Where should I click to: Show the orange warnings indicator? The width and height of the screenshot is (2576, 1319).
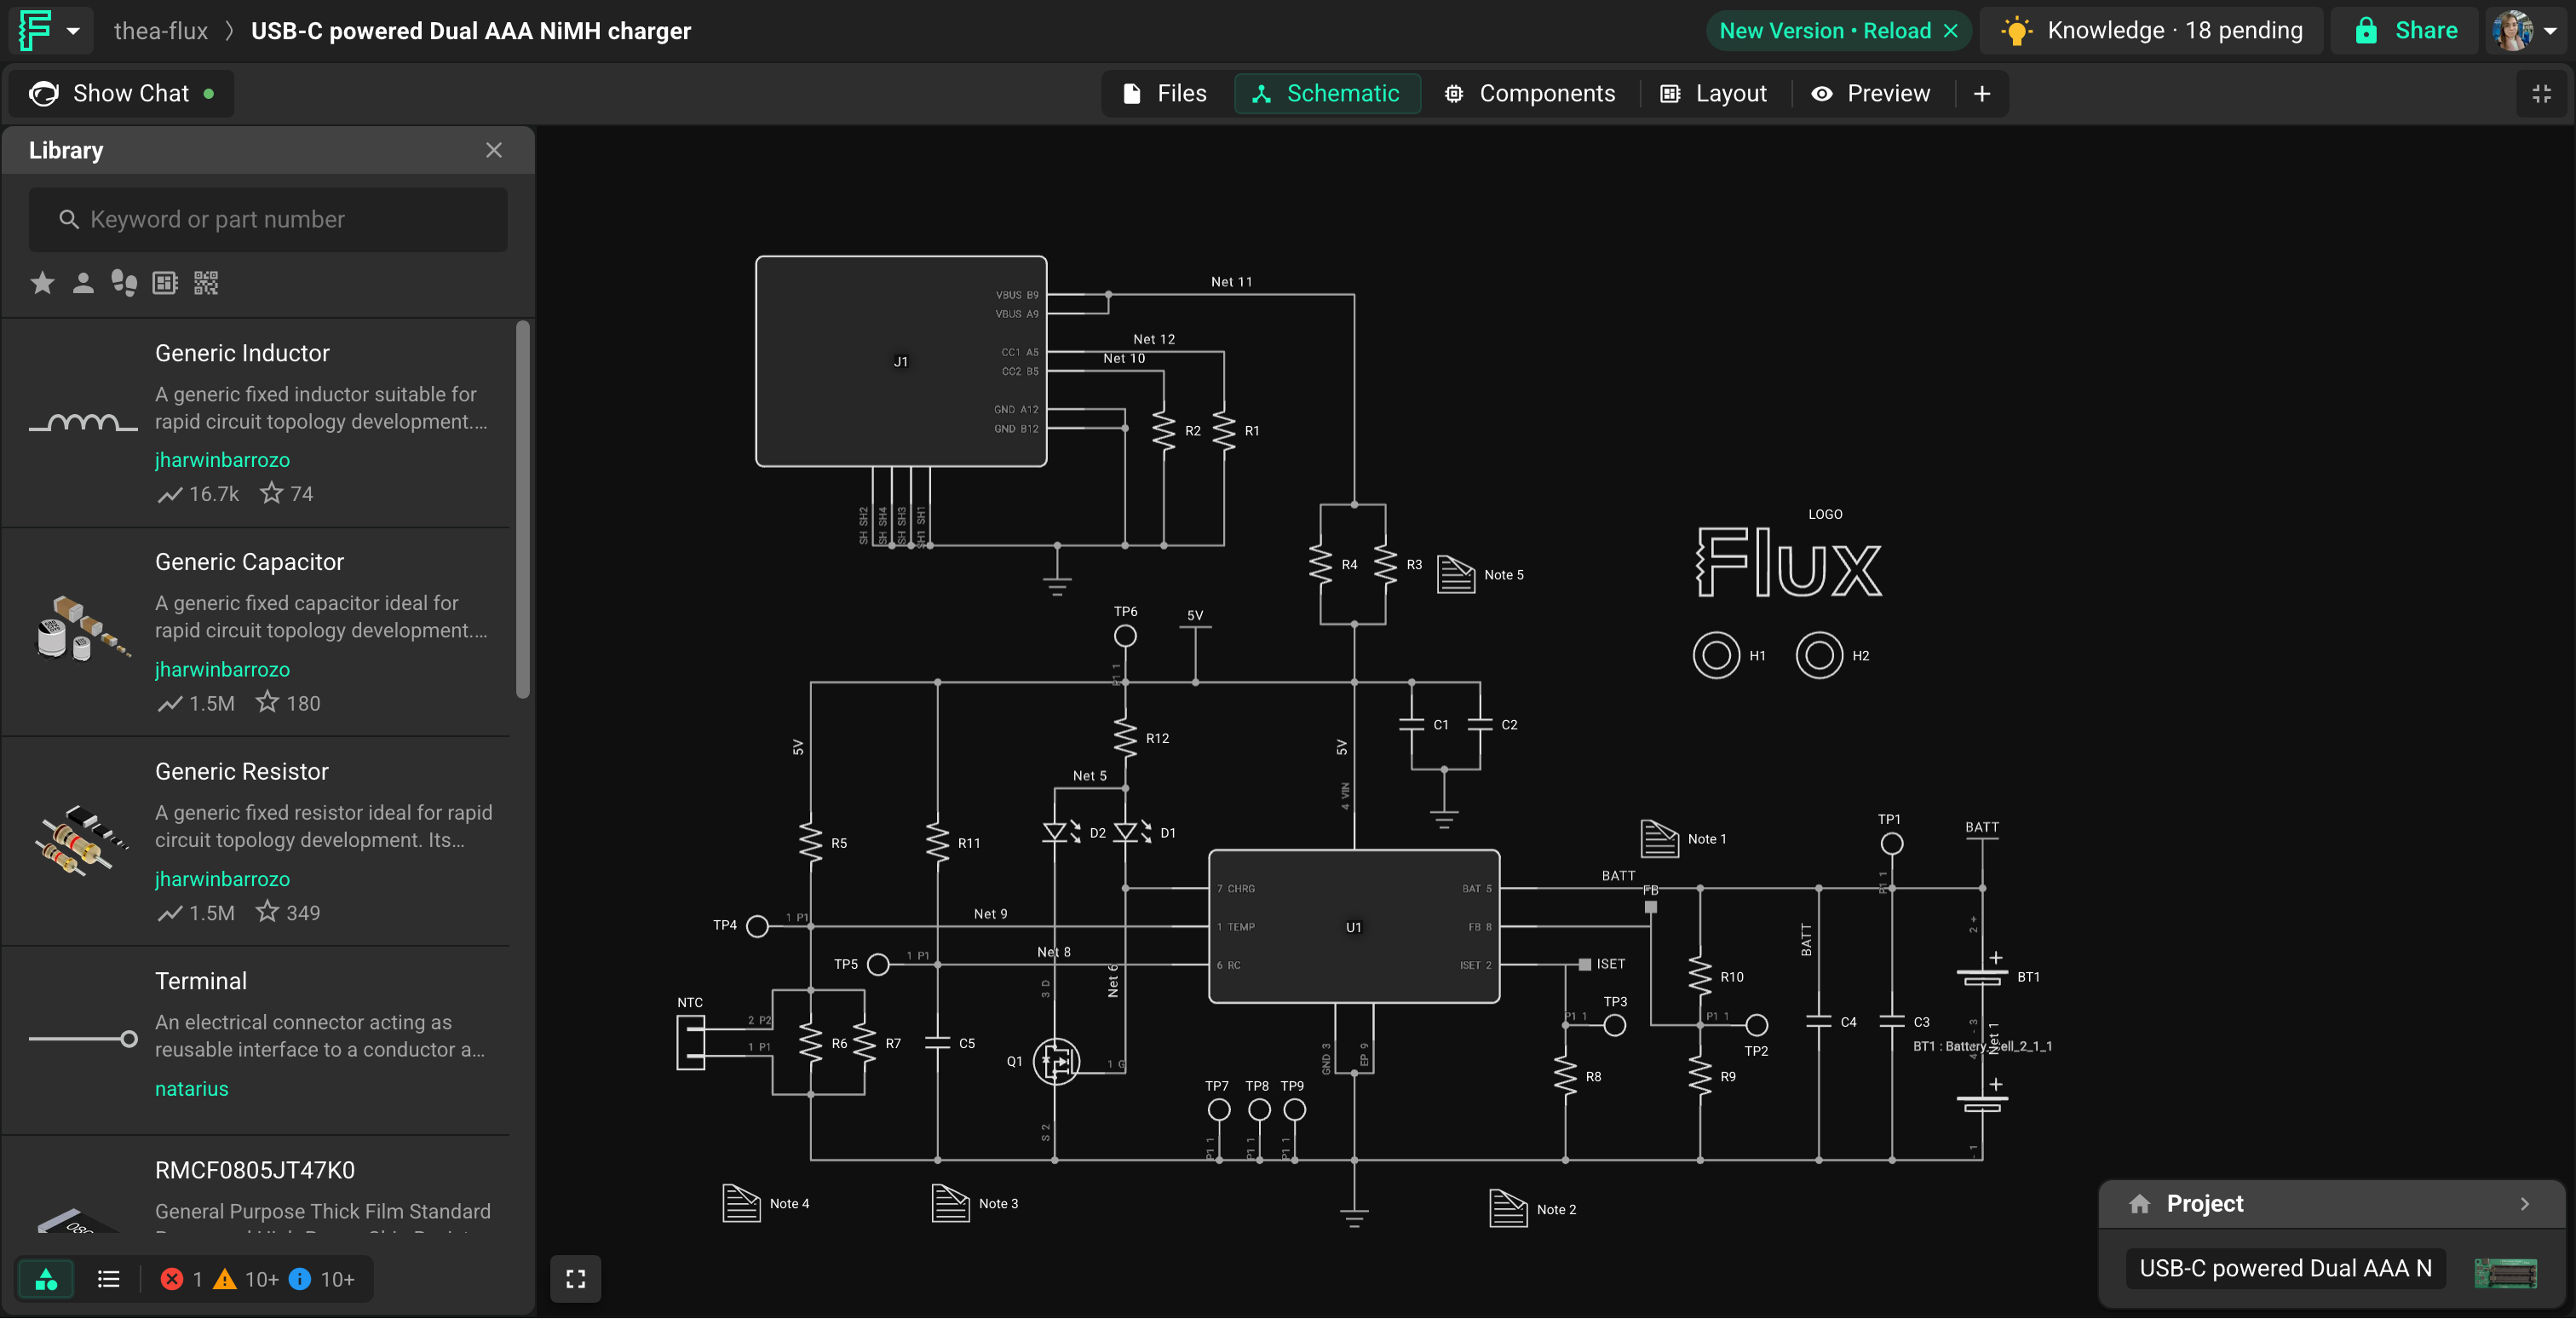coord(246,1279)
